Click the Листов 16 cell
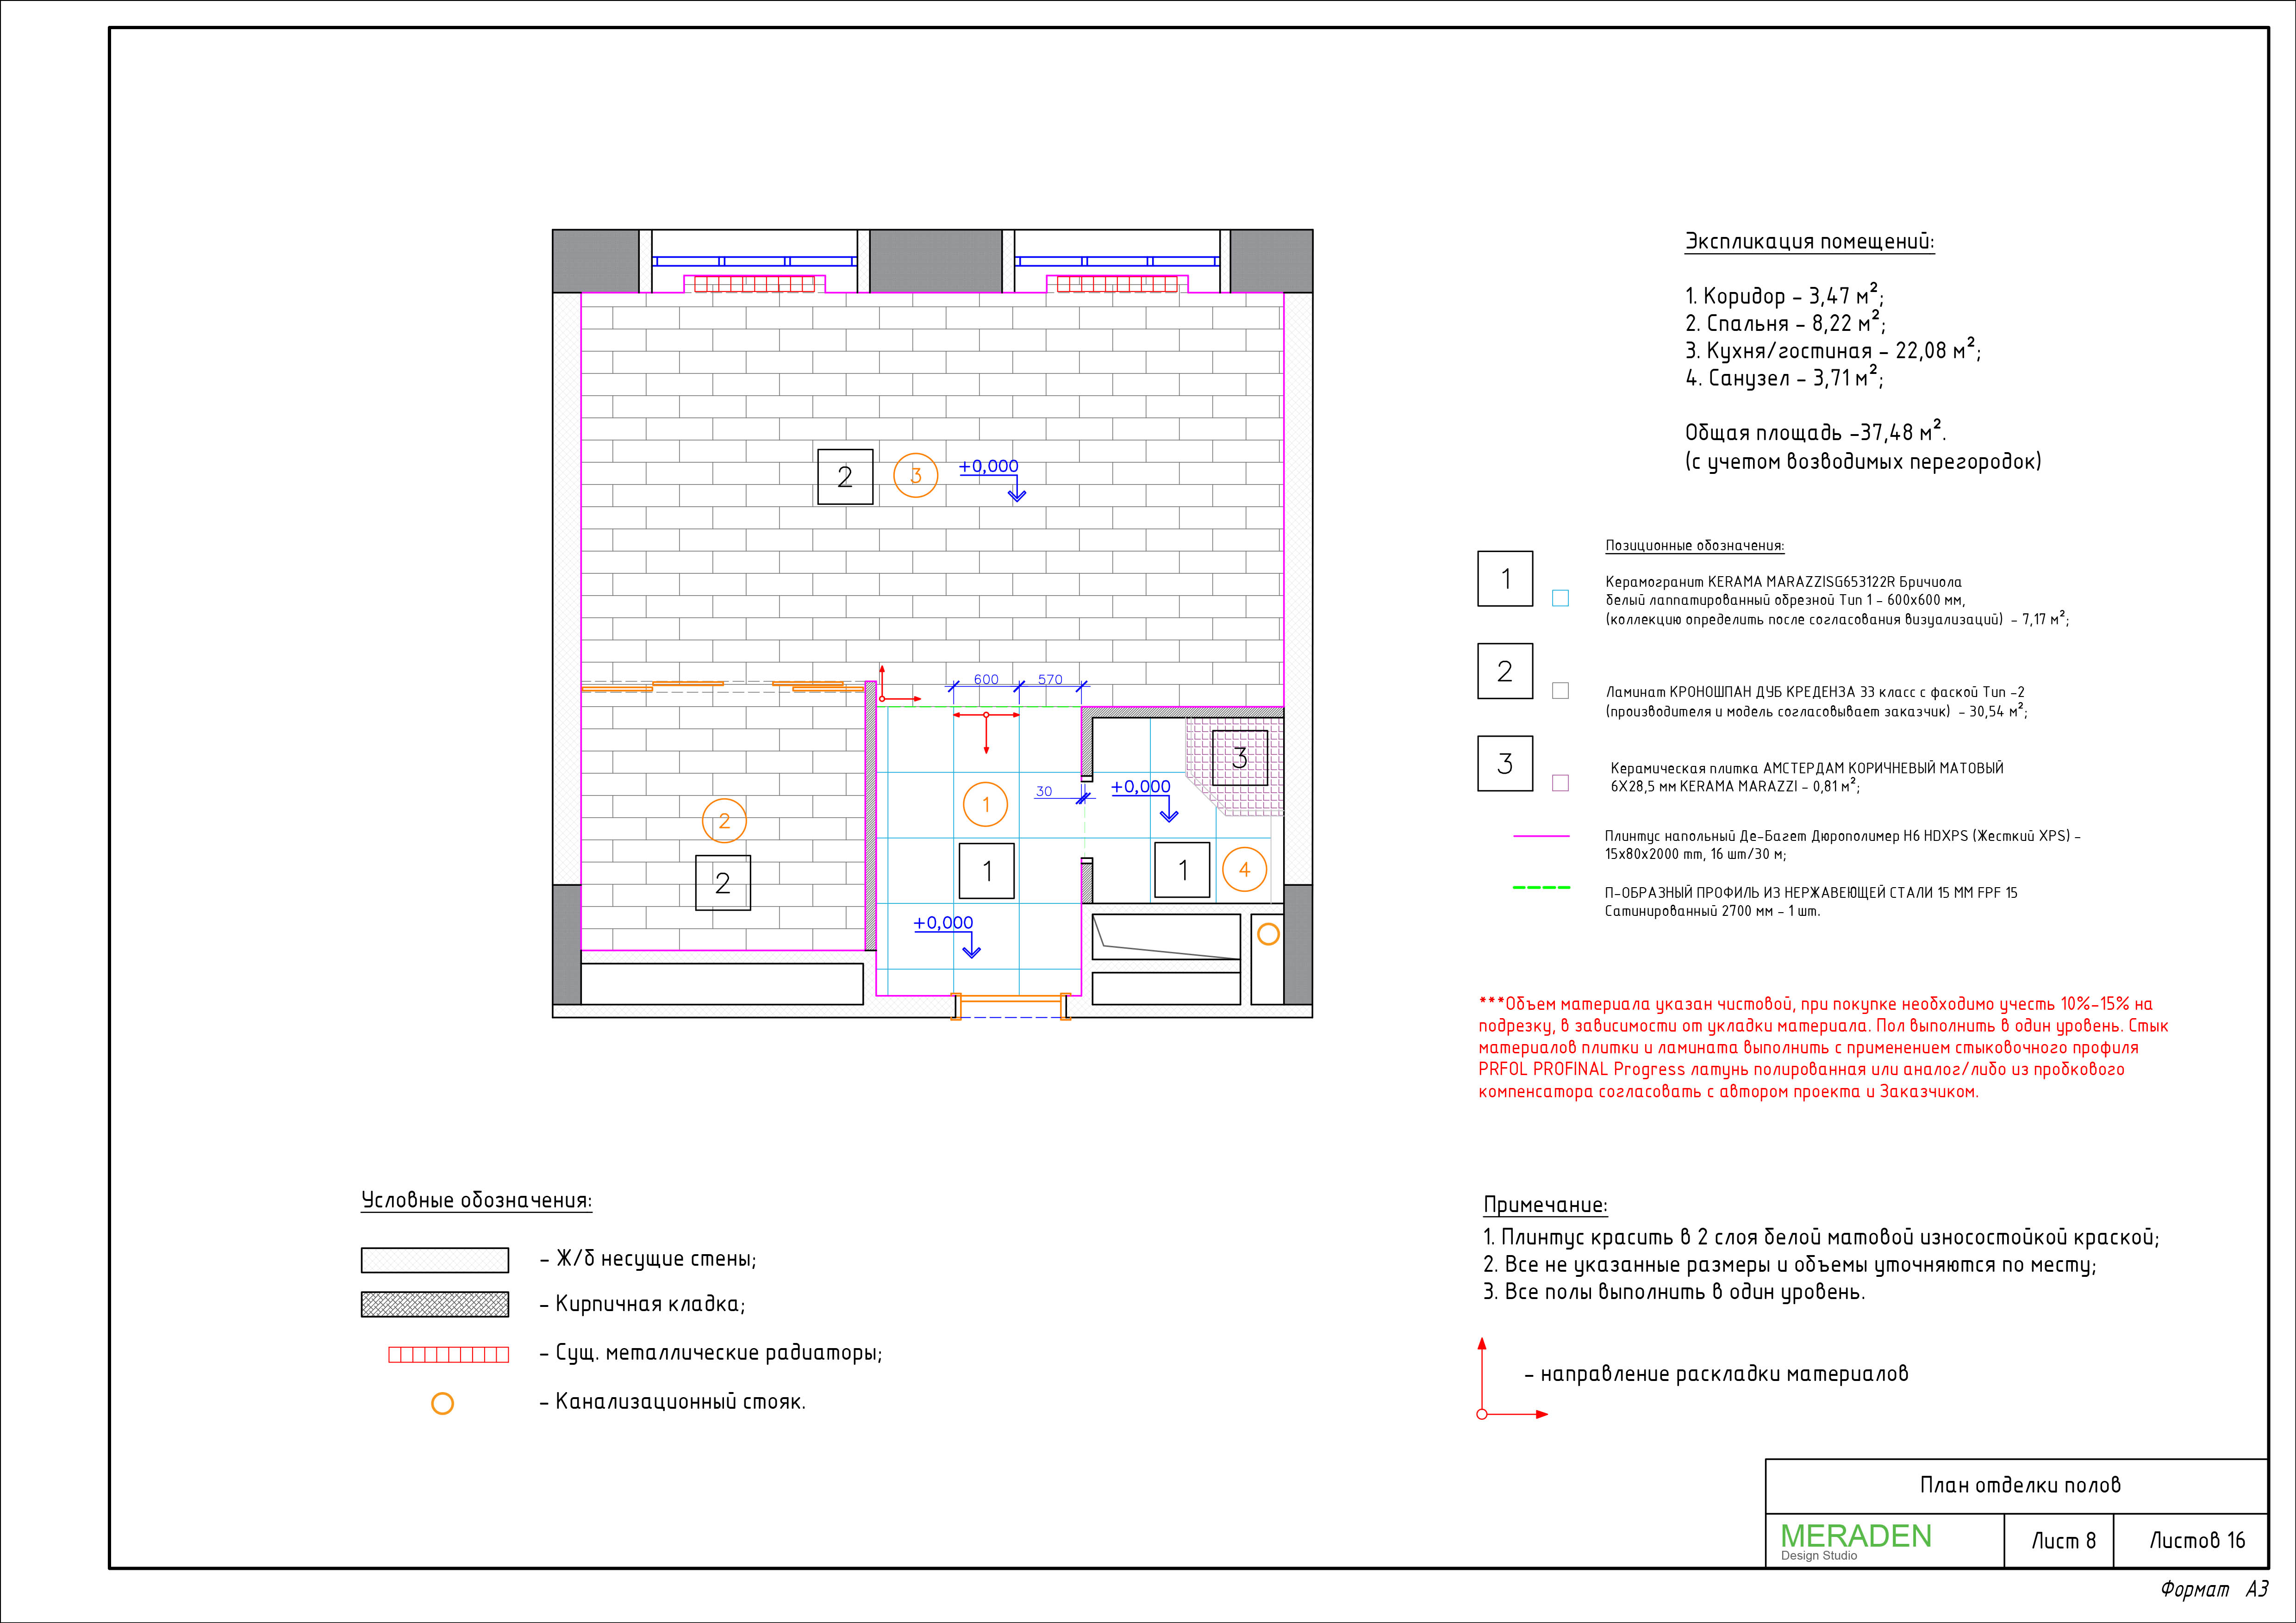Screen dimensions: 2296x1623 2191,1541
